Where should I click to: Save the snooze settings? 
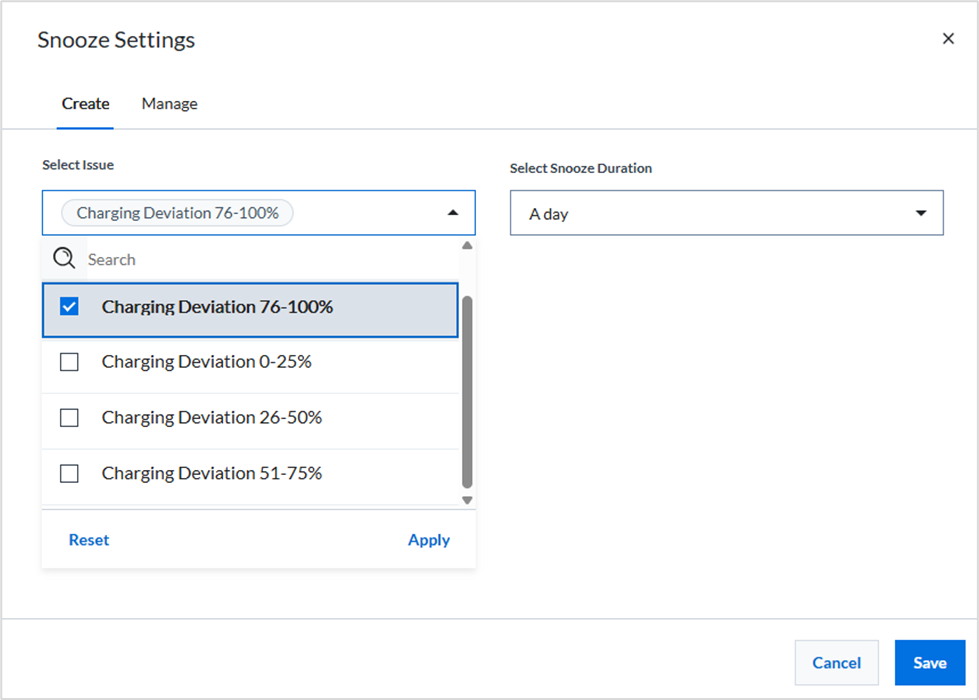(x=930, y=663)
